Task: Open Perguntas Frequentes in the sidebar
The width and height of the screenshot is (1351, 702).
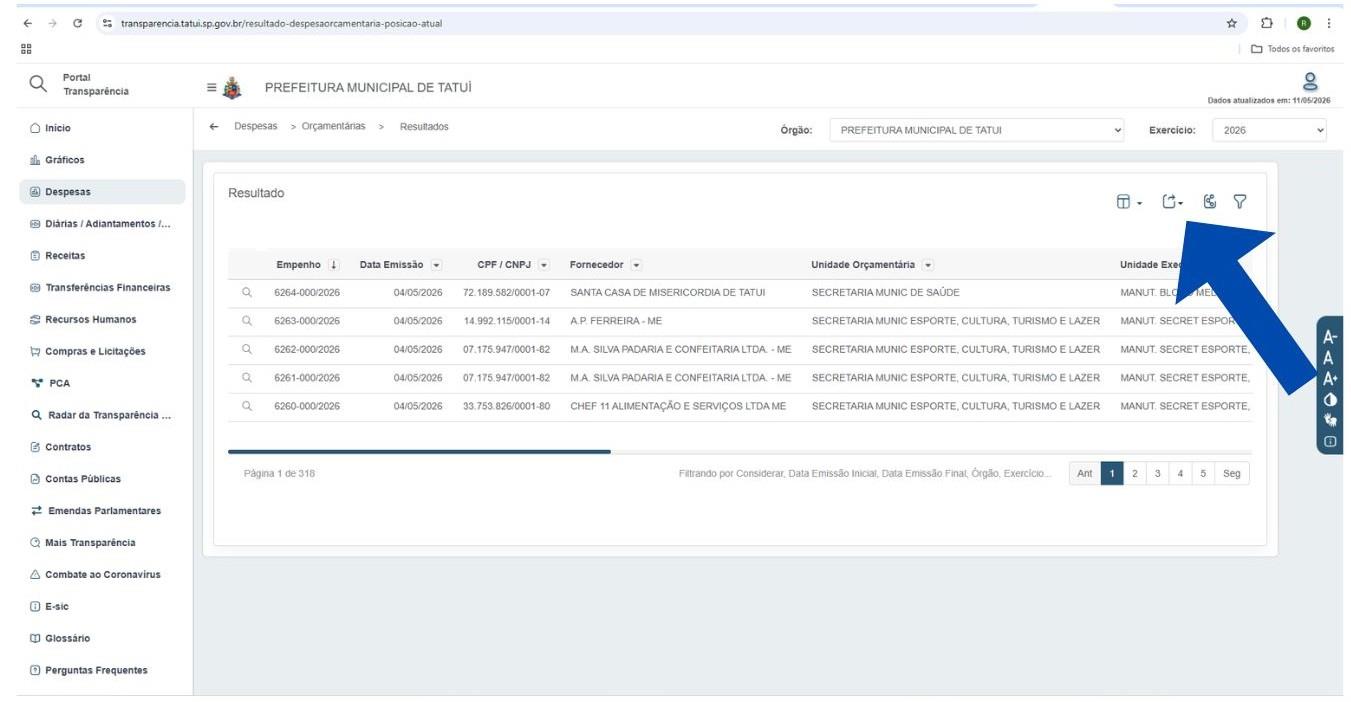Action: tap(101, 670)
